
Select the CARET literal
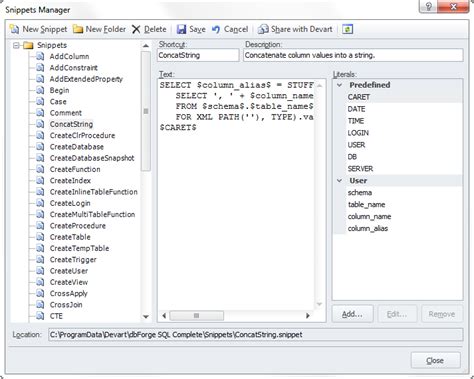tap(359, 97)
